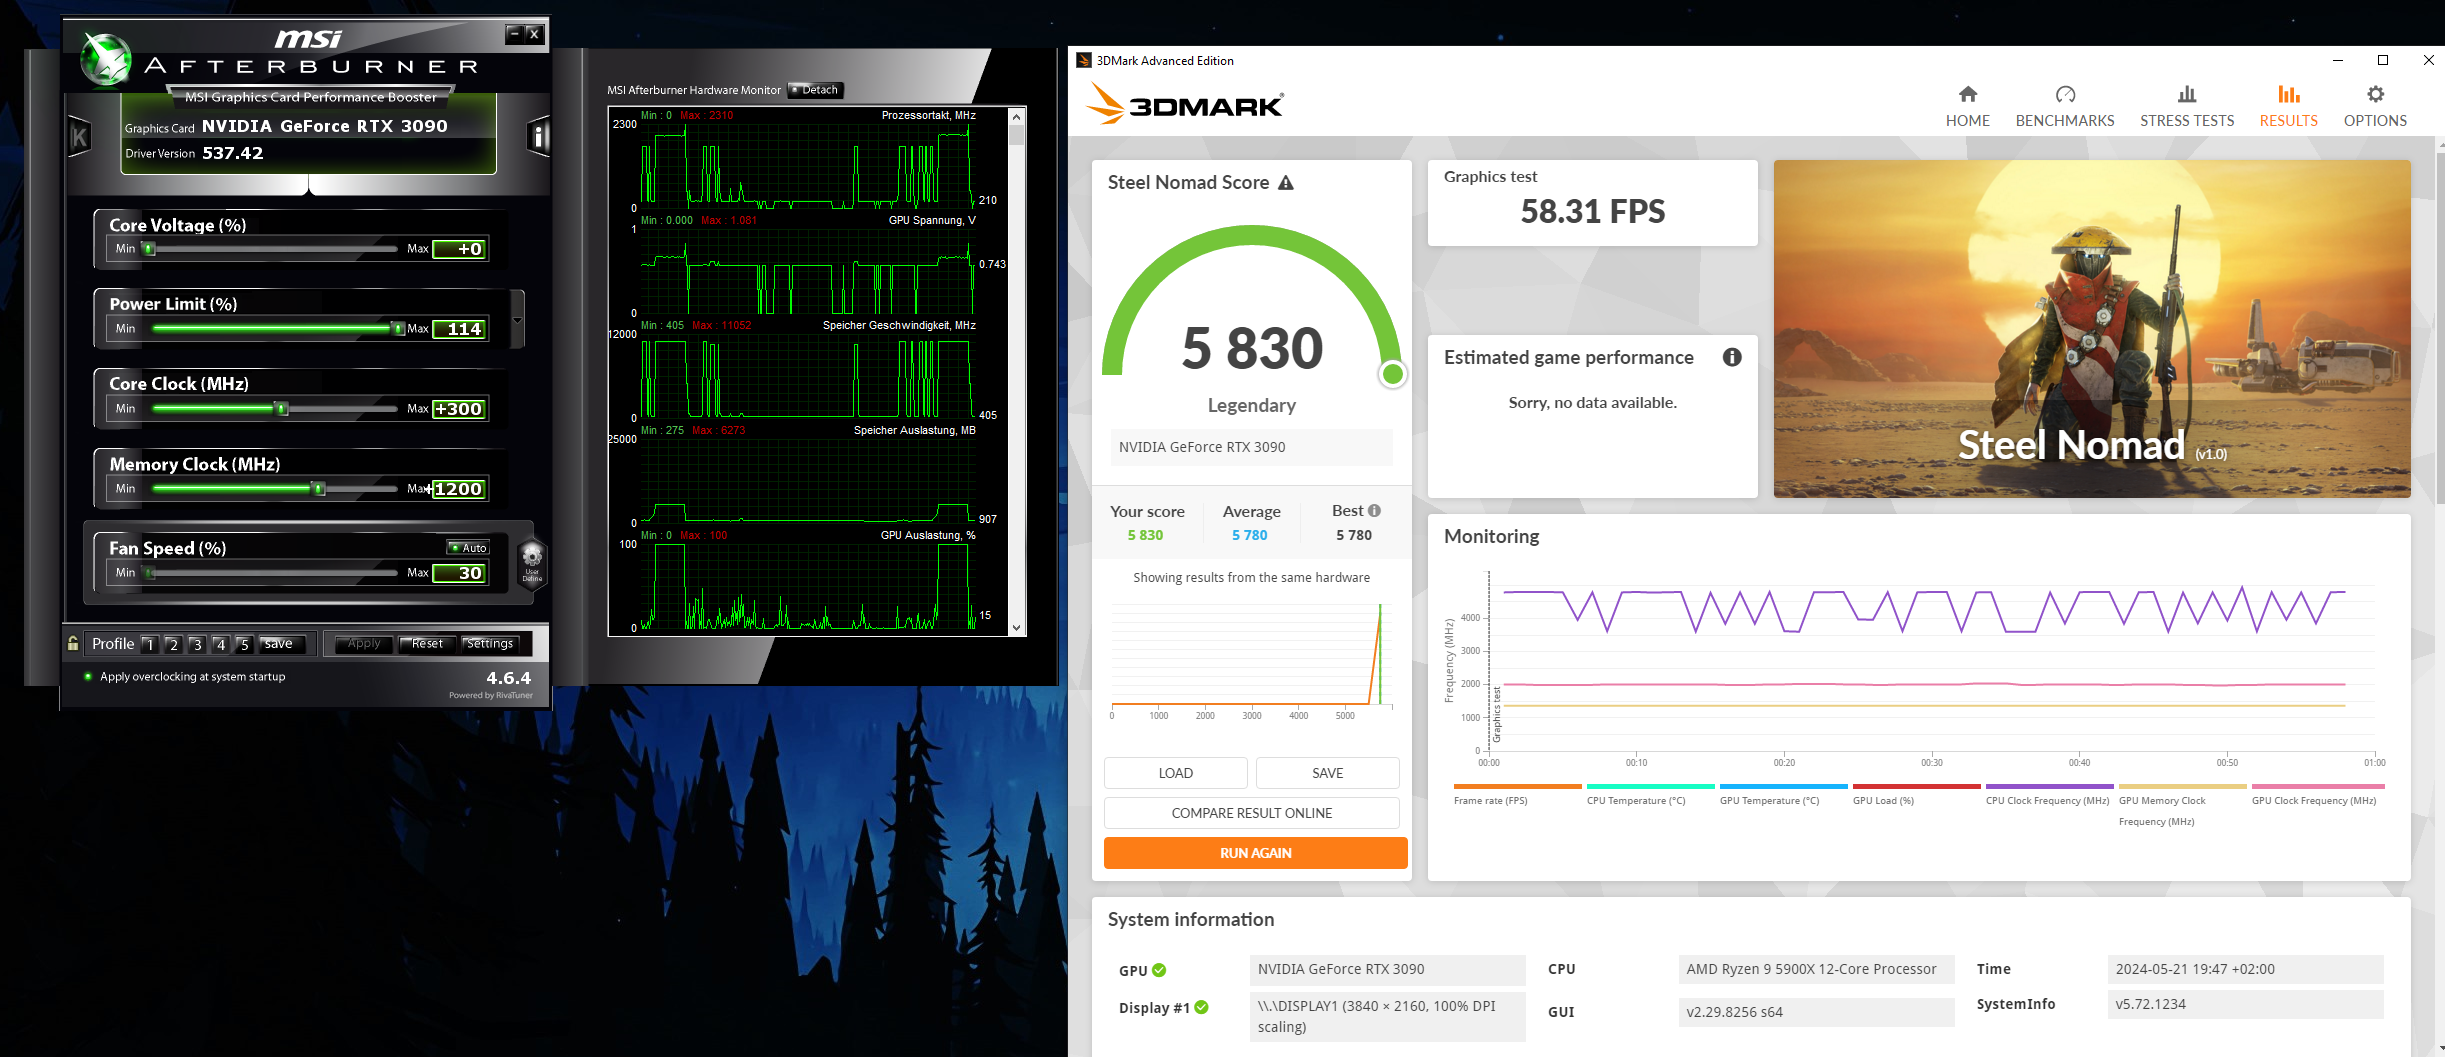Viewport: 2445px width, 1057px height.
Task: Toggle Apply overclocking at system startup
Action: click(88, 677)
